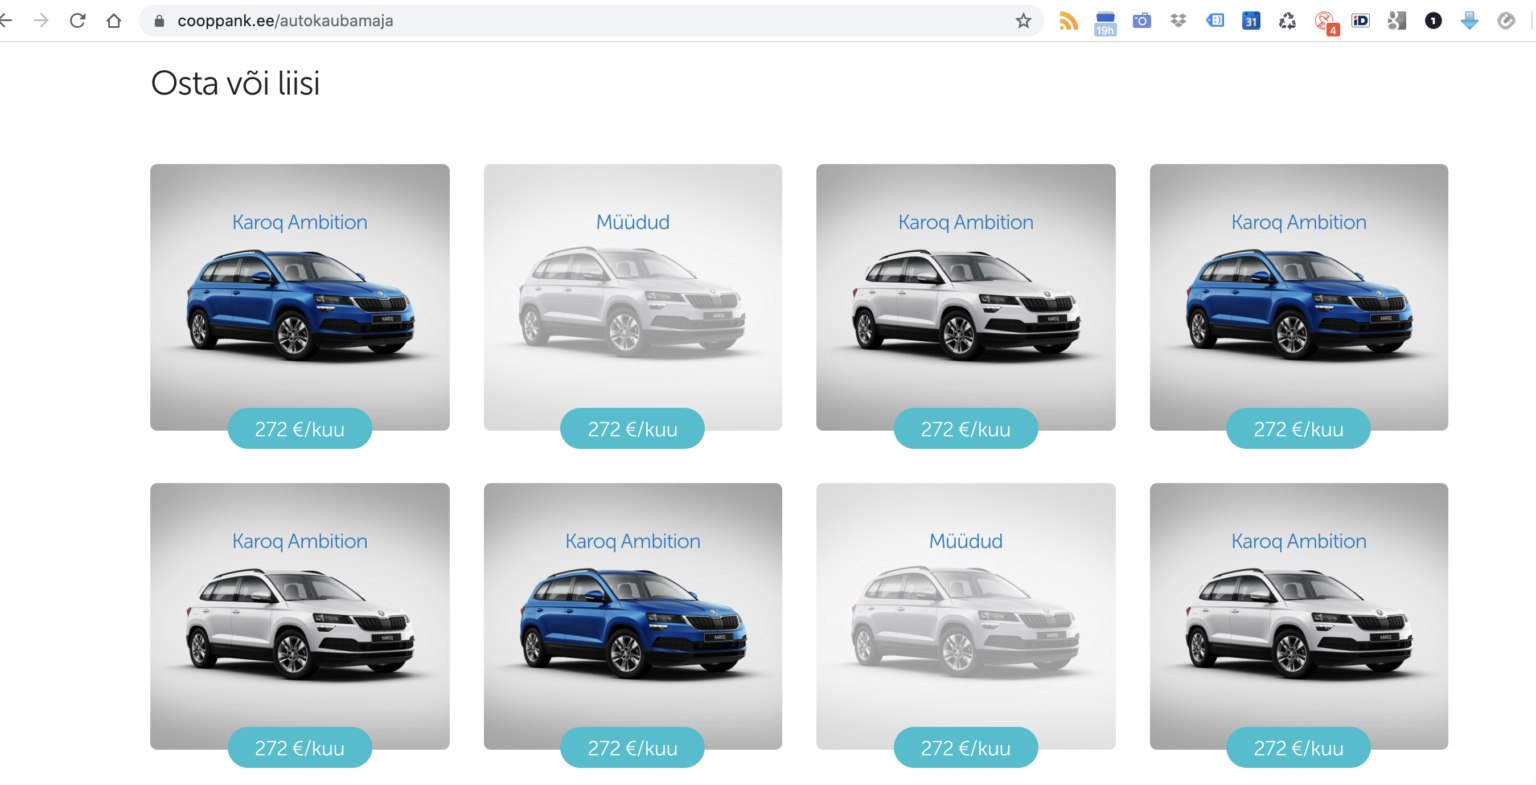This screenshot has height=785, width=1536.
Task: Bookmark this page with the star icon
Action: 1023,21
